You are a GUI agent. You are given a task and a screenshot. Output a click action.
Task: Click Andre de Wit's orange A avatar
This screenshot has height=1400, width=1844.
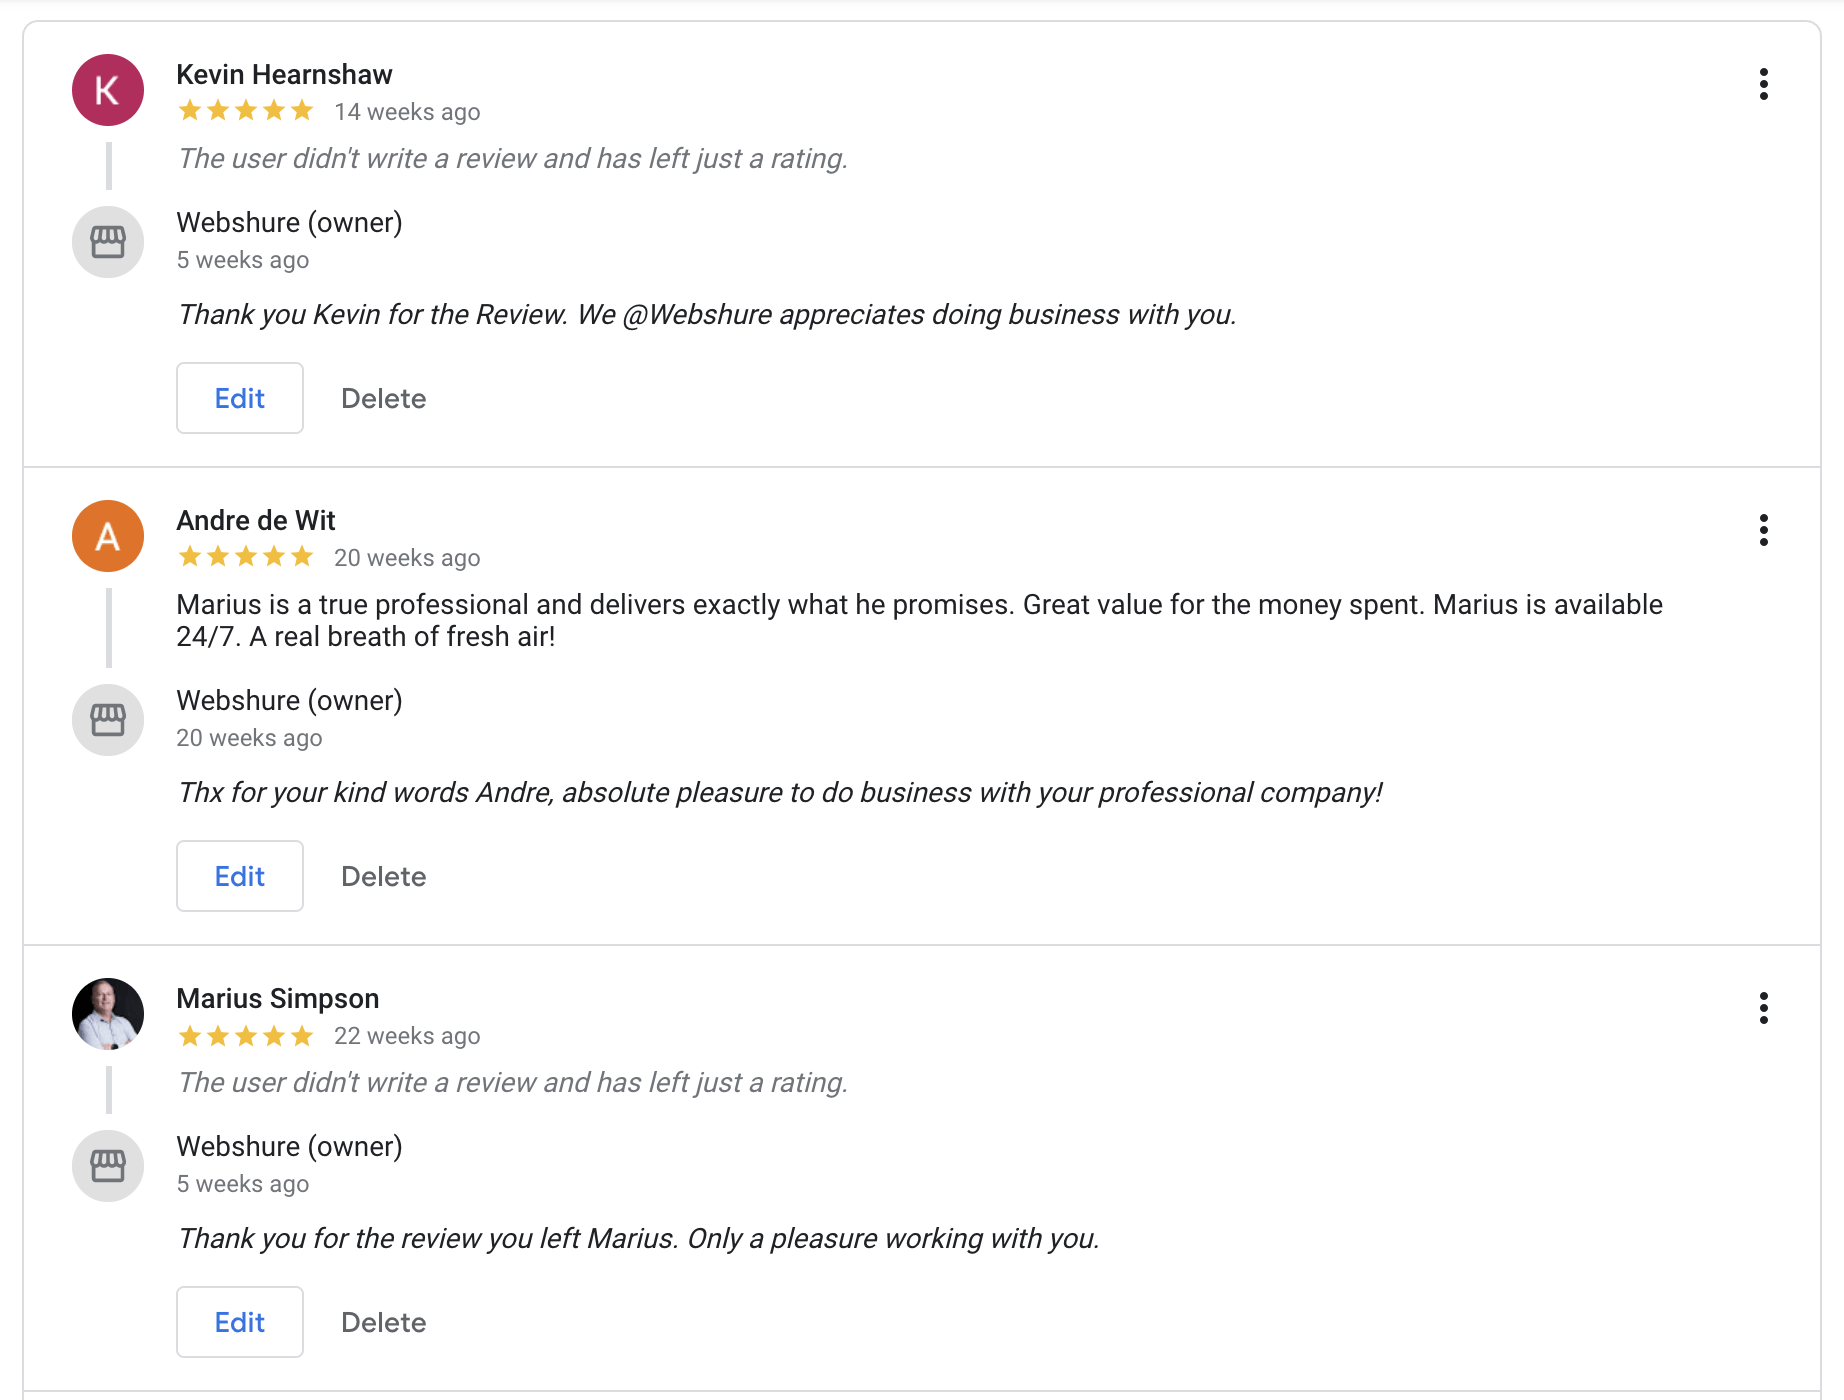coord(108,536)
